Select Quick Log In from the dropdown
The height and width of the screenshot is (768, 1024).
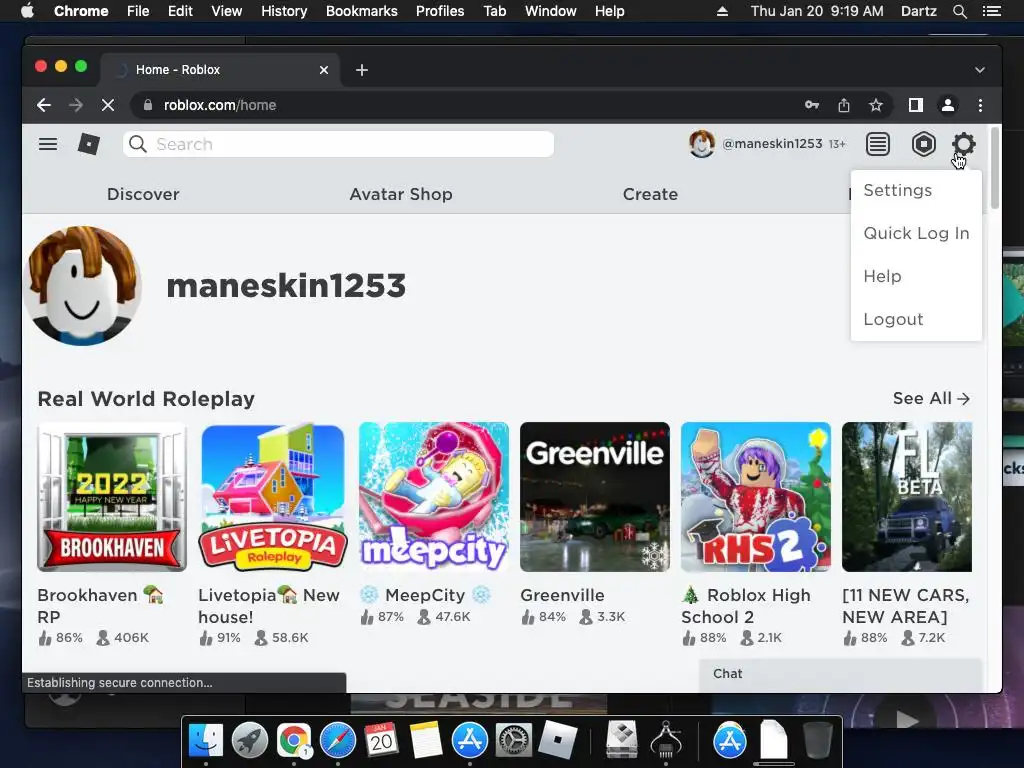point(916,233)
